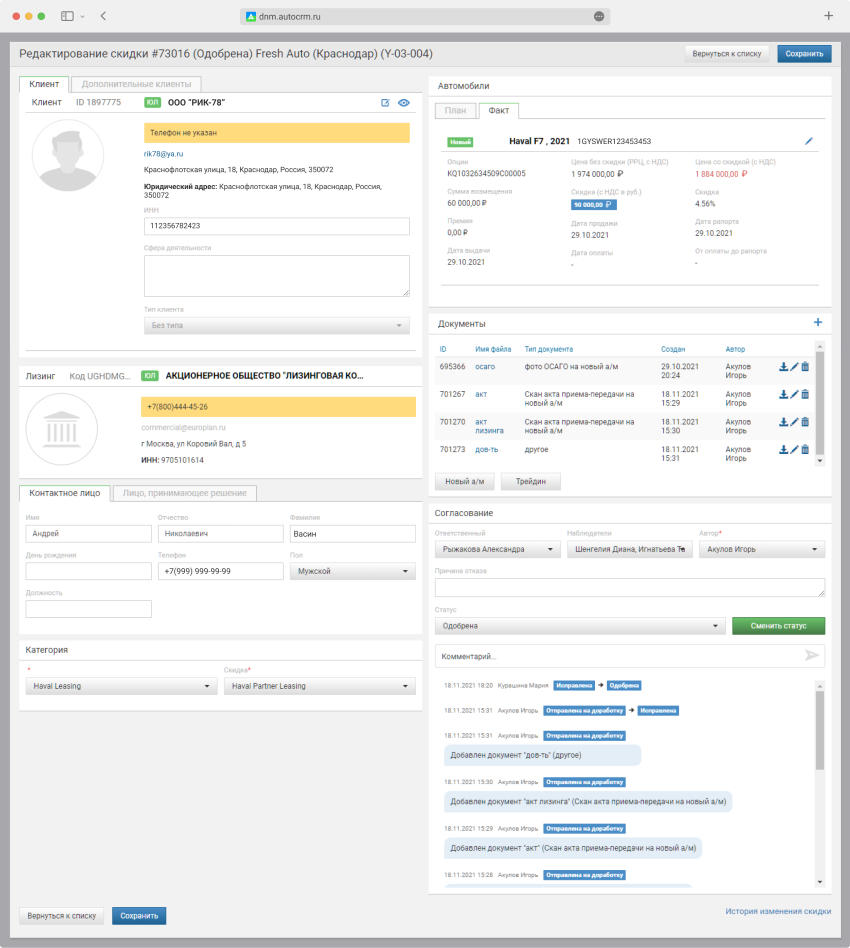Open the Тип клиента dropdown

click(277, 326)
